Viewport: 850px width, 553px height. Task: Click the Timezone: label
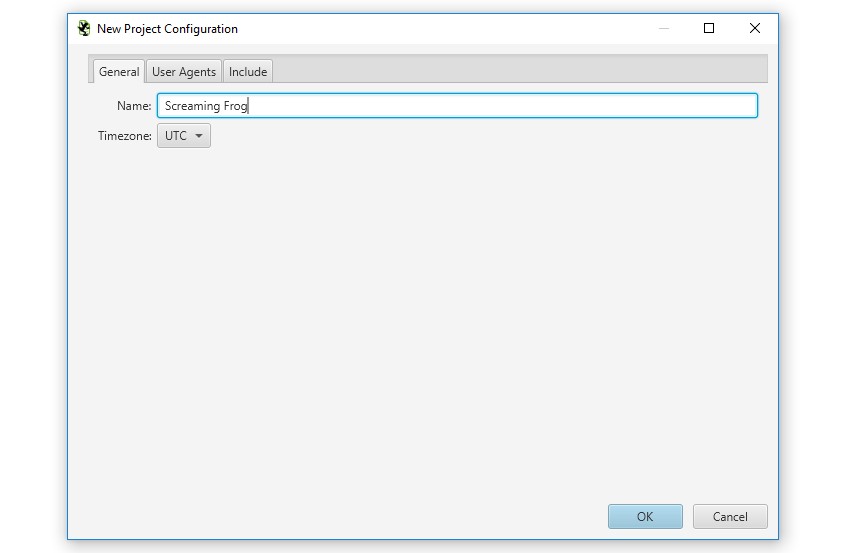click(125, 136)
